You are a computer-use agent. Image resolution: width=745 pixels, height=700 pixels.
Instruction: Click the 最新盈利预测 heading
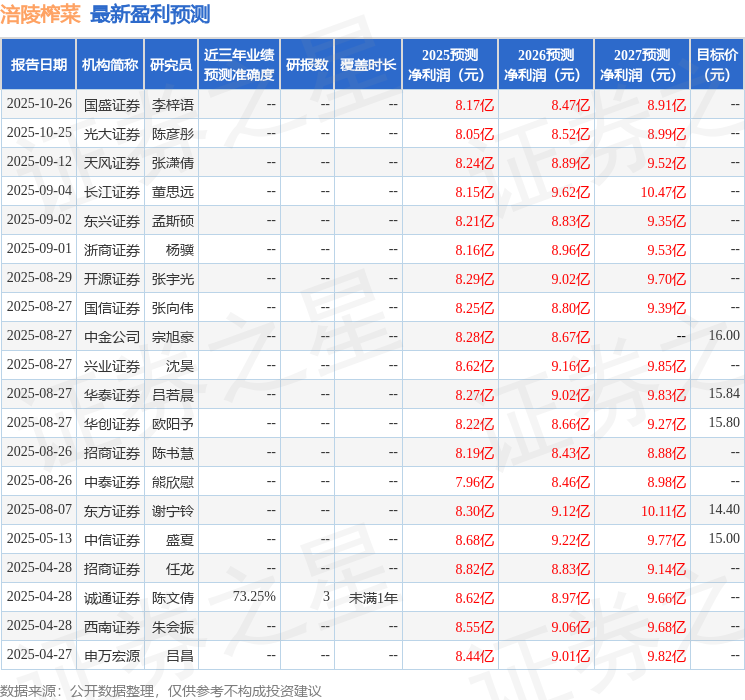pyautogui.click(x=150, y=14)
